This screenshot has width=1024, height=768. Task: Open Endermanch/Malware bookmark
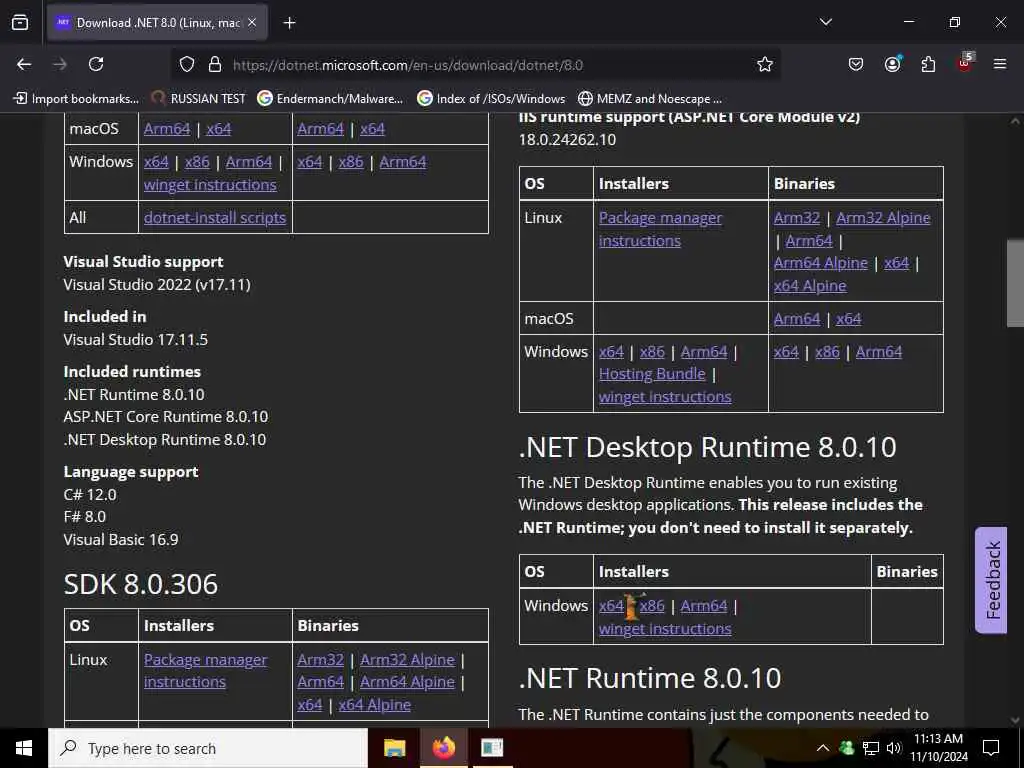coord(330,99)
